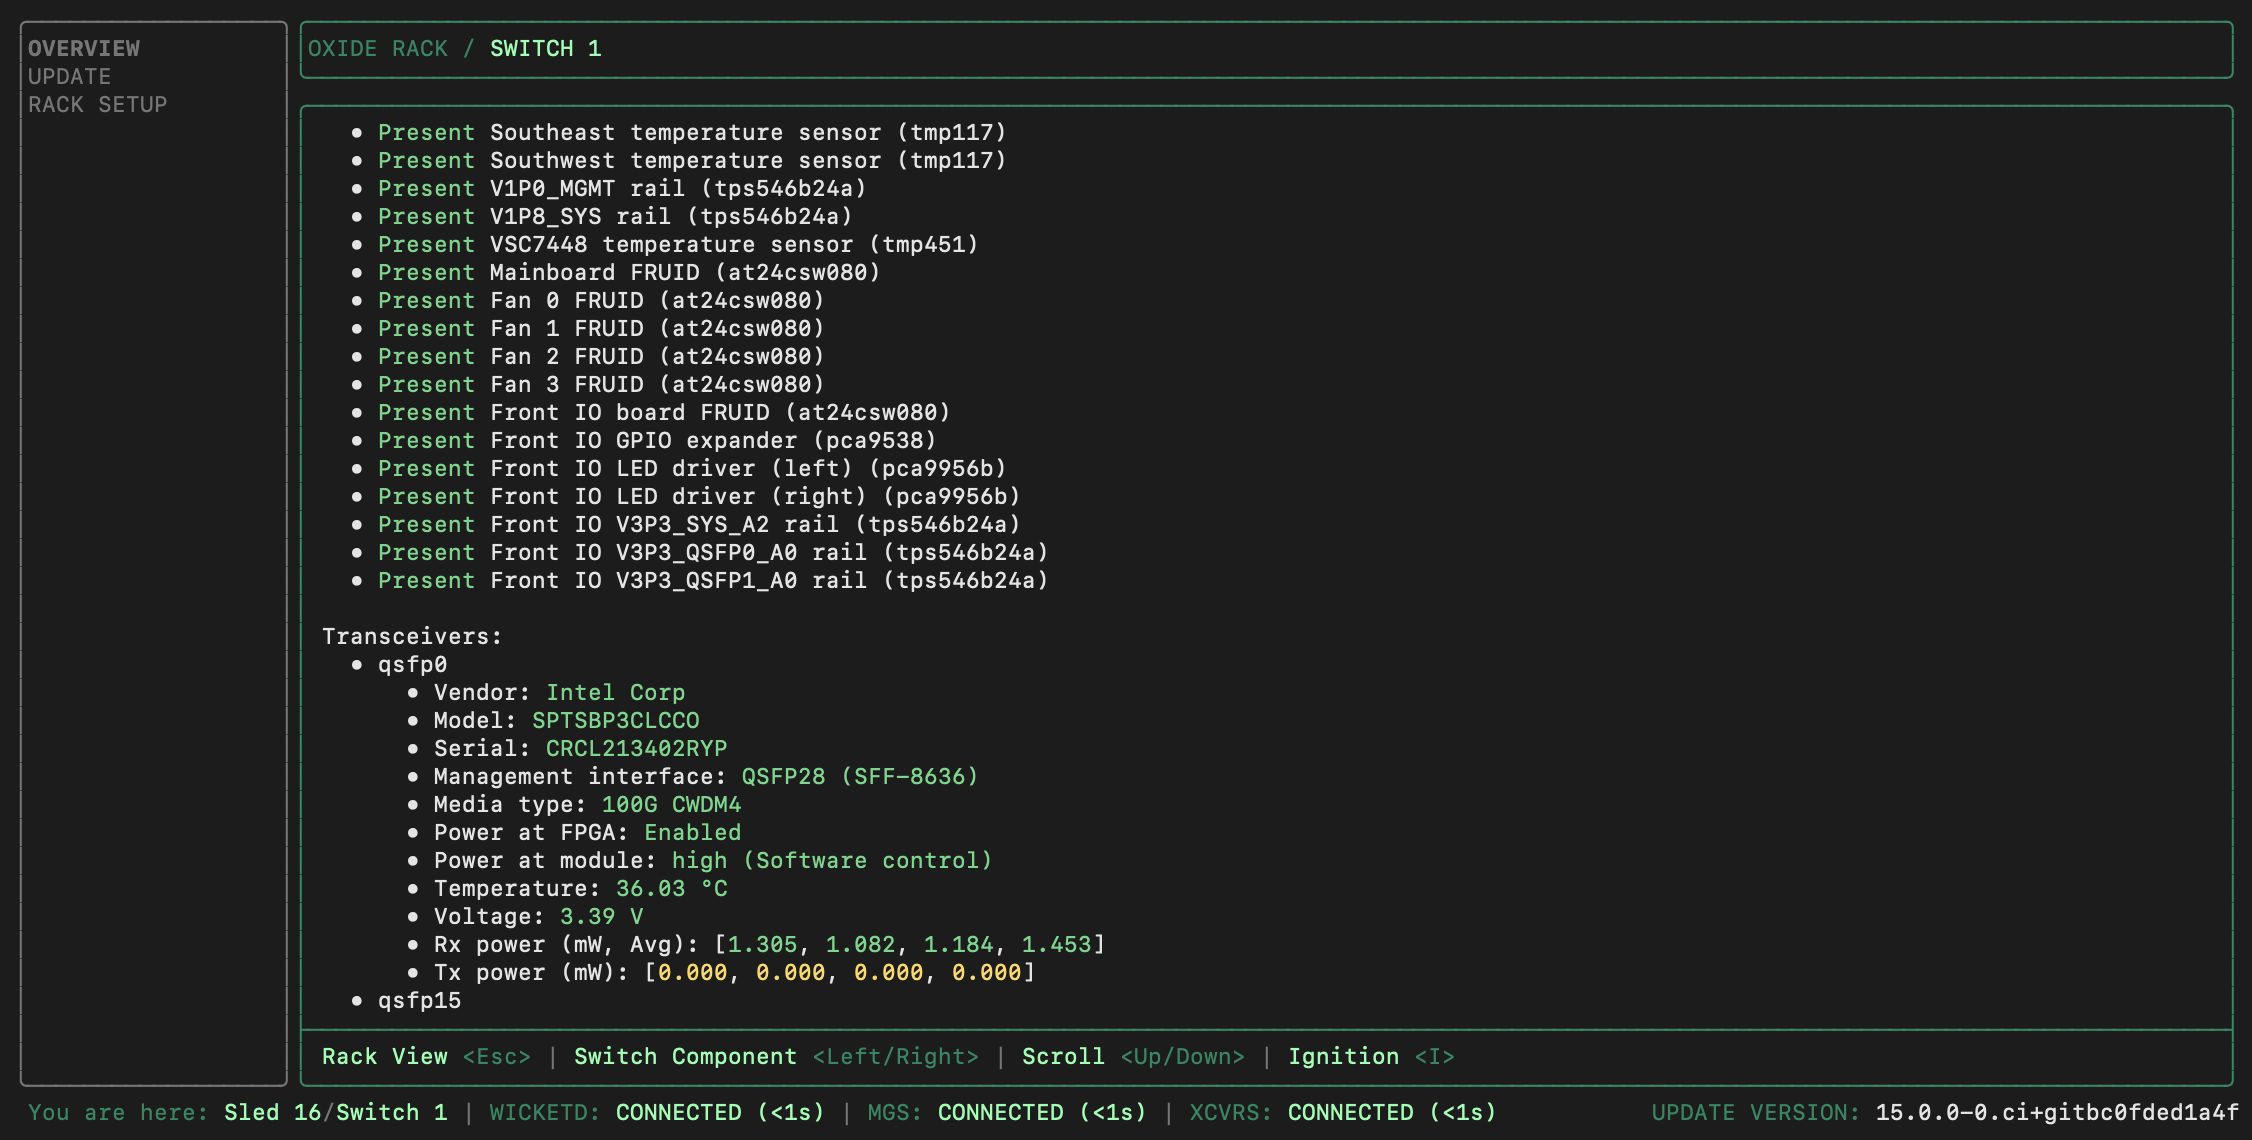Click the Sled 16/Switch 1 location
This screenshot has height=1140, width=2252.
click(335, 1112)
